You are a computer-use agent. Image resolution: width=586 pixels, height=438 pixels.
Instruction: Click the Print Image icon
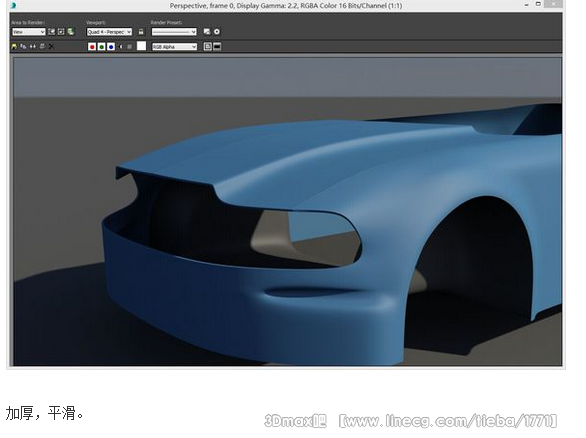click(x=42, y=46)
